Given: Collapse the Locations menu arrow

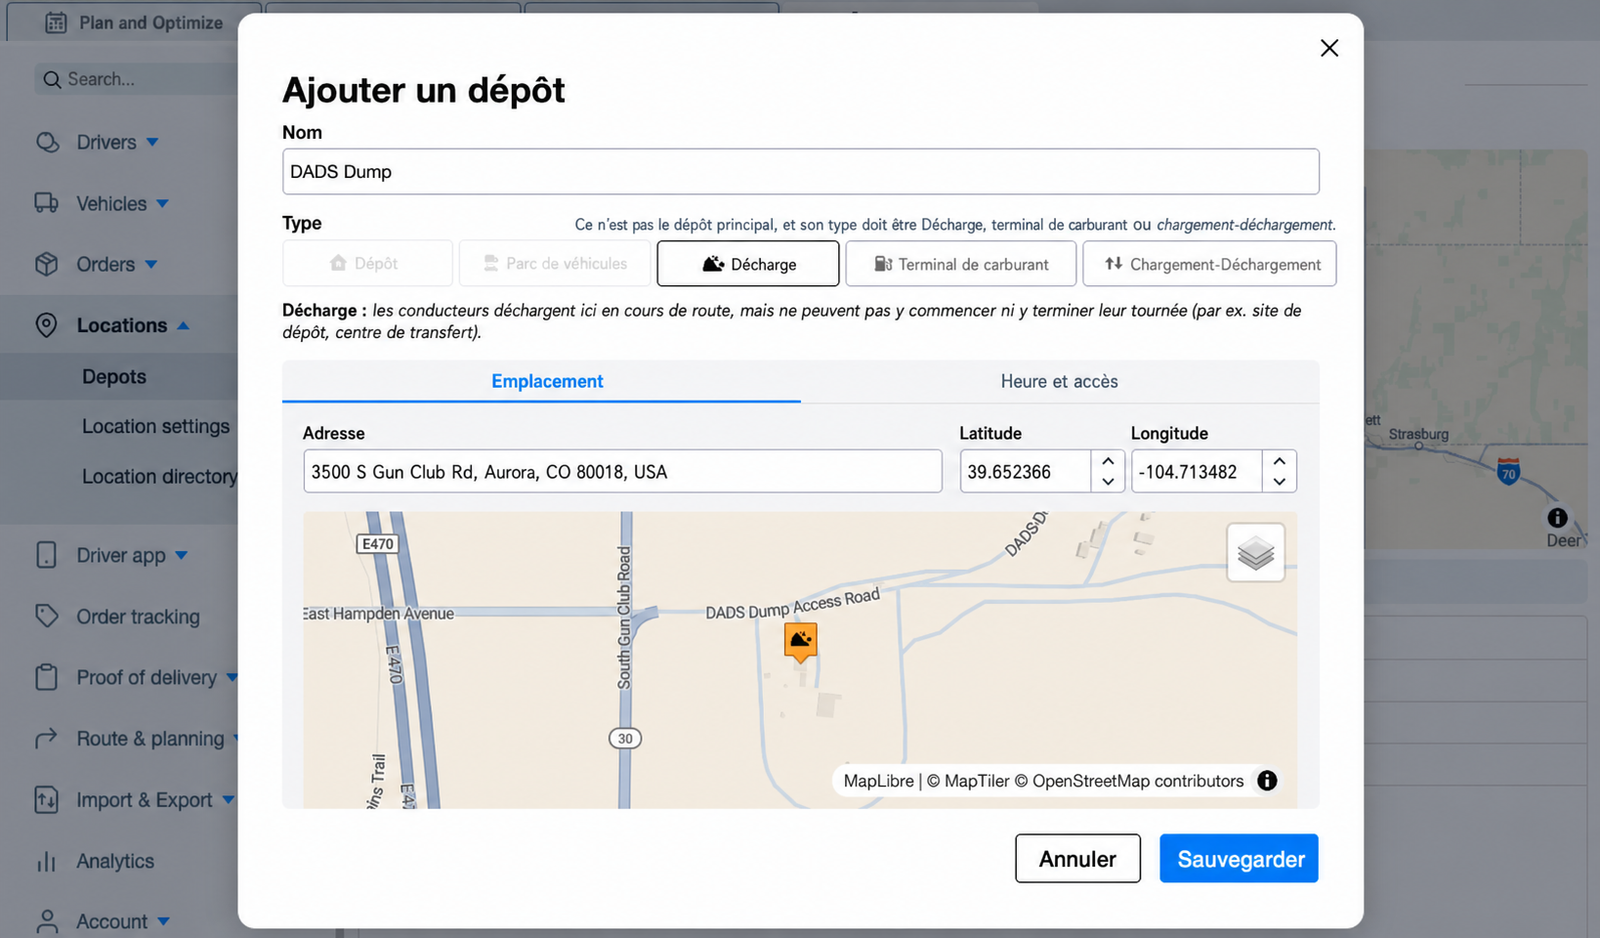Looking at the screenshot, I should tap(183, 325).
